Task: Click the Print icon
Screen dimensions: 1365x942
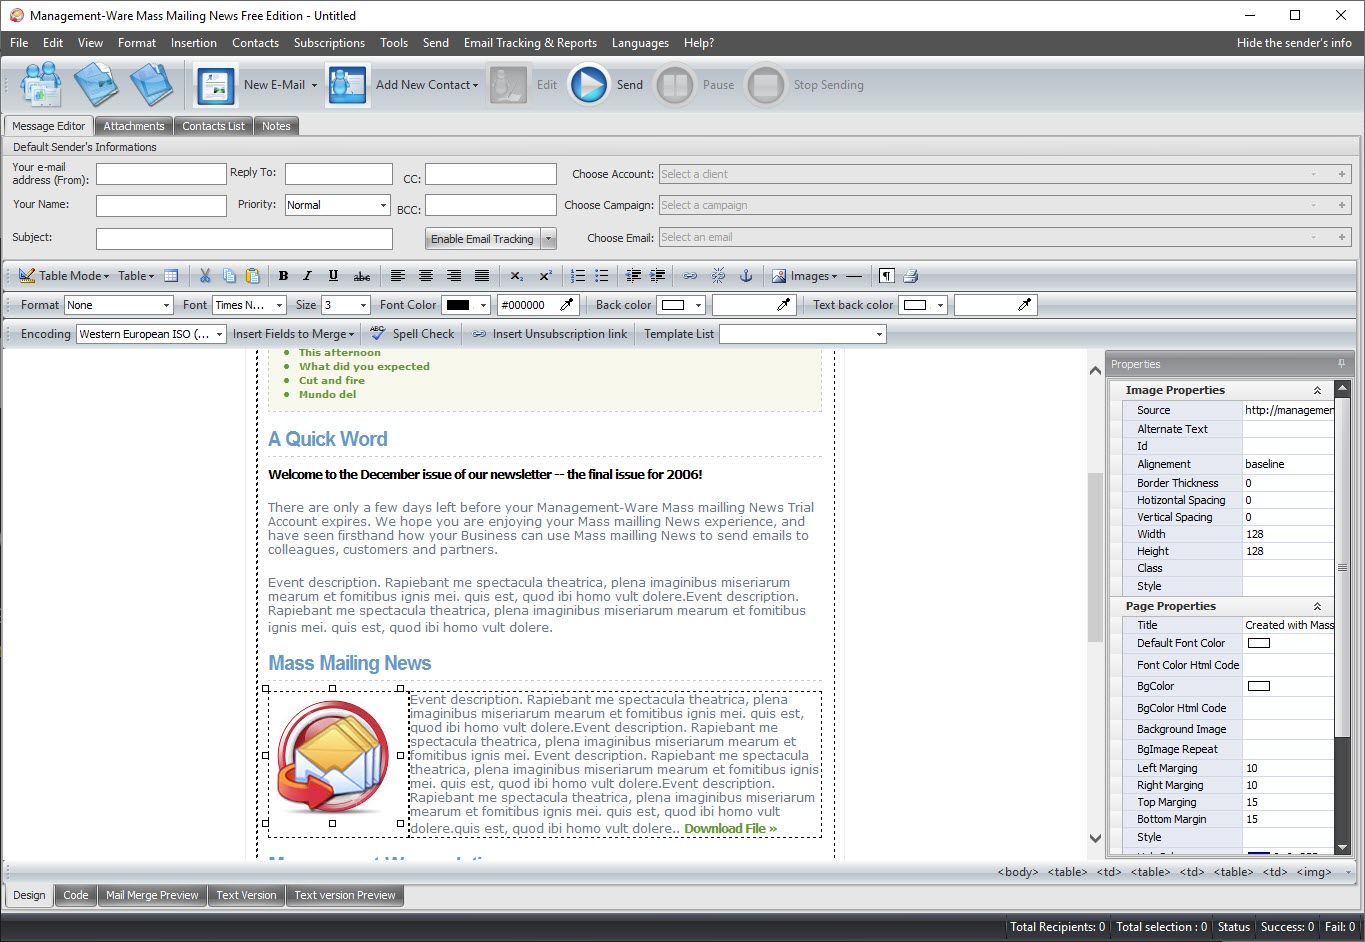Action: [x=910, y=276]
